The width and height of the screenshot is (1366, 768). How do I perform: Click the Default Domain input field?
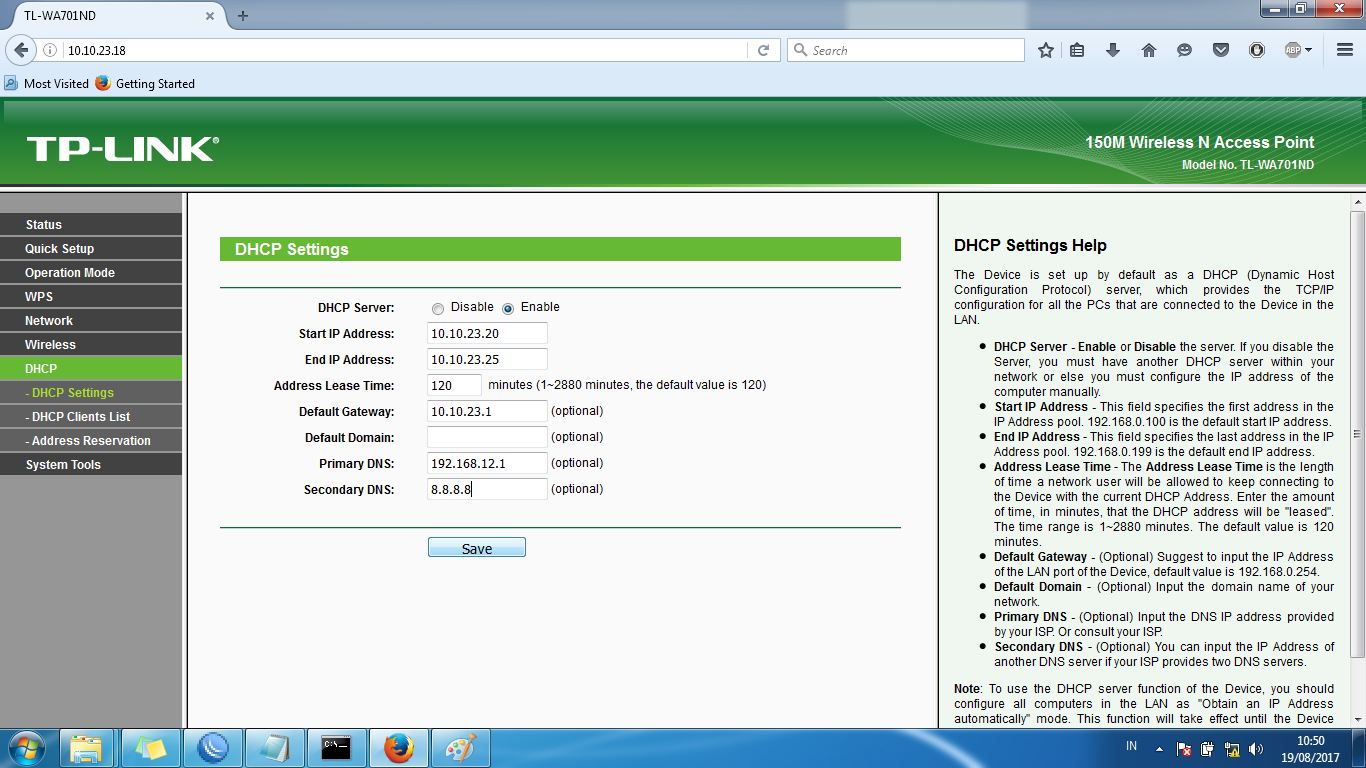pos(487,436)
